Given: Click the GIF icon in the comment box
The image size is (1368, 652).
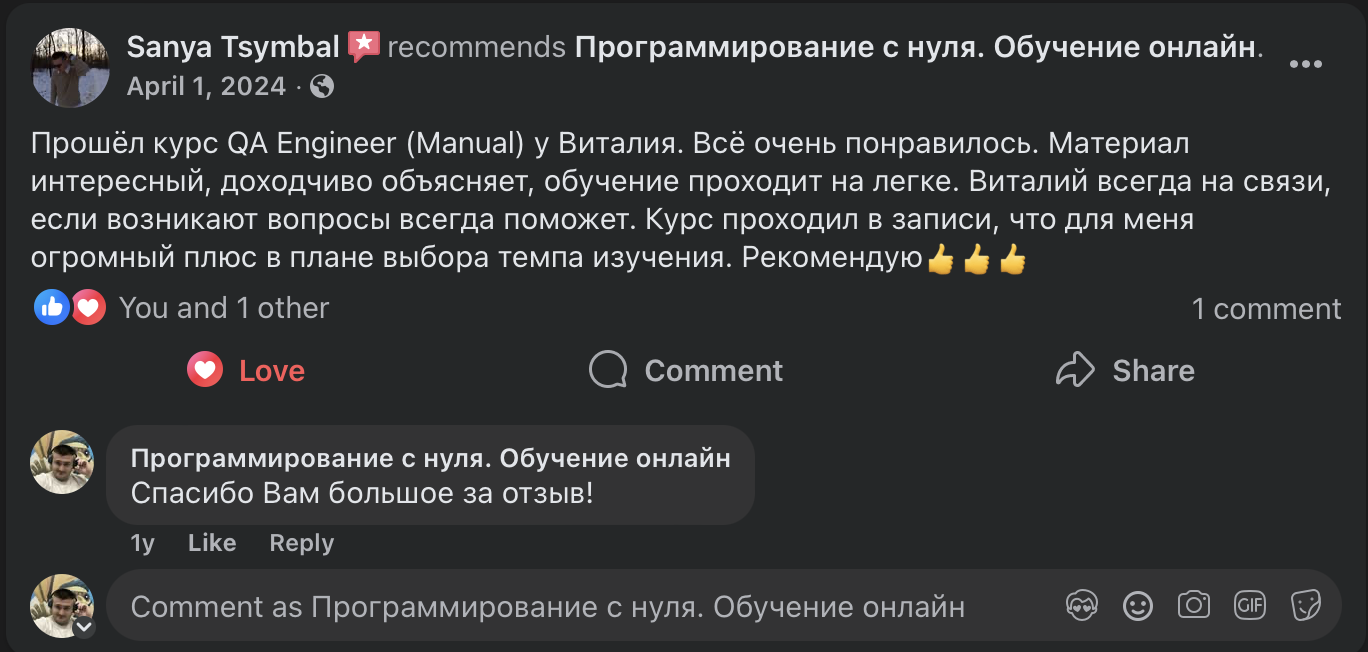Looking at the screenshot, I should 1249,605.
